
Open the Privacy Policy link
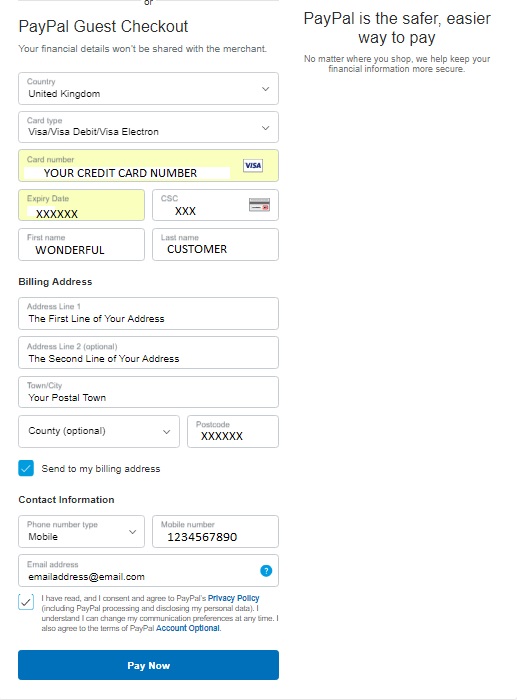click(x=233, y=598)
